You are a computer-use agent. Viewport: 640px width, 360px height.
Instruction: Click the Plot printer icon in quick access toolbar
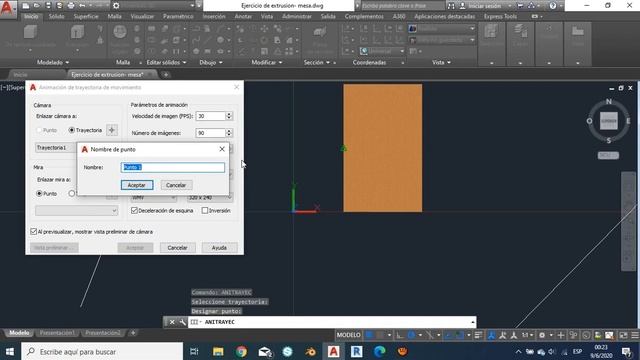pyautogui.click(x=71, y=6)
